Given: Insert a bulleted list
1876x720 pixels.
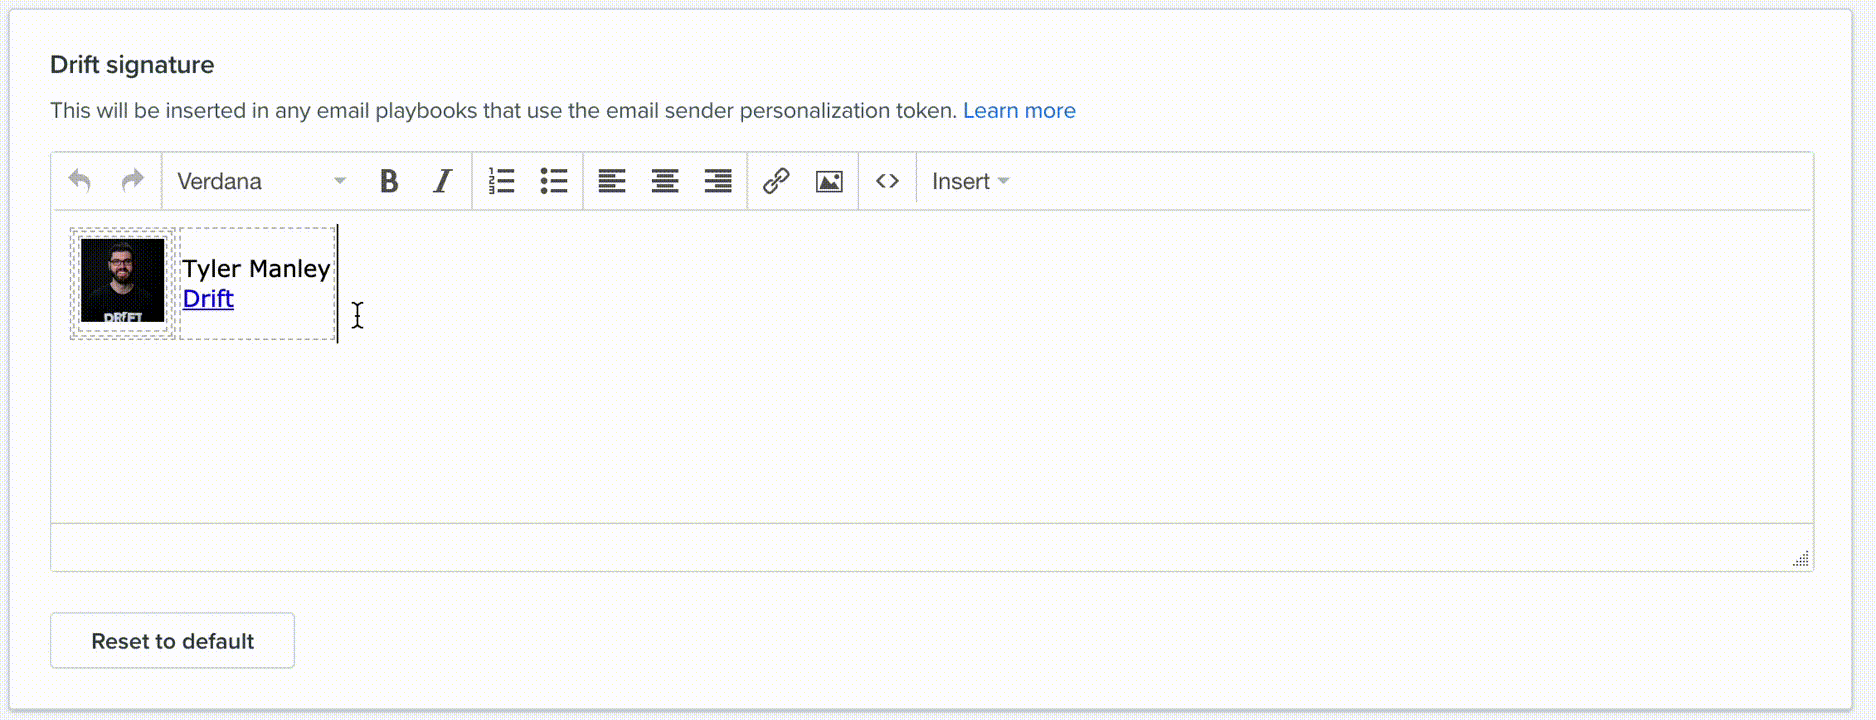Looking at the screenshot, I should (554, 181).
